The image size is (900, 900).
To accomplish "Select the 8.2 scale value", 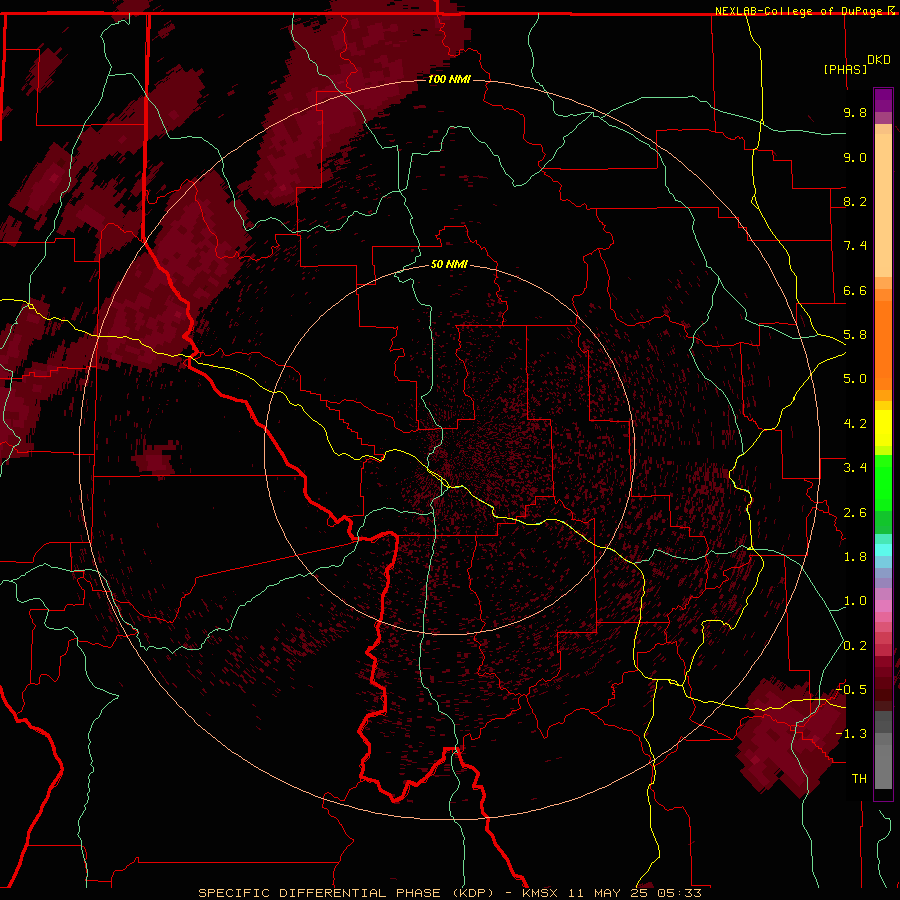I will [x=855, y=201].
